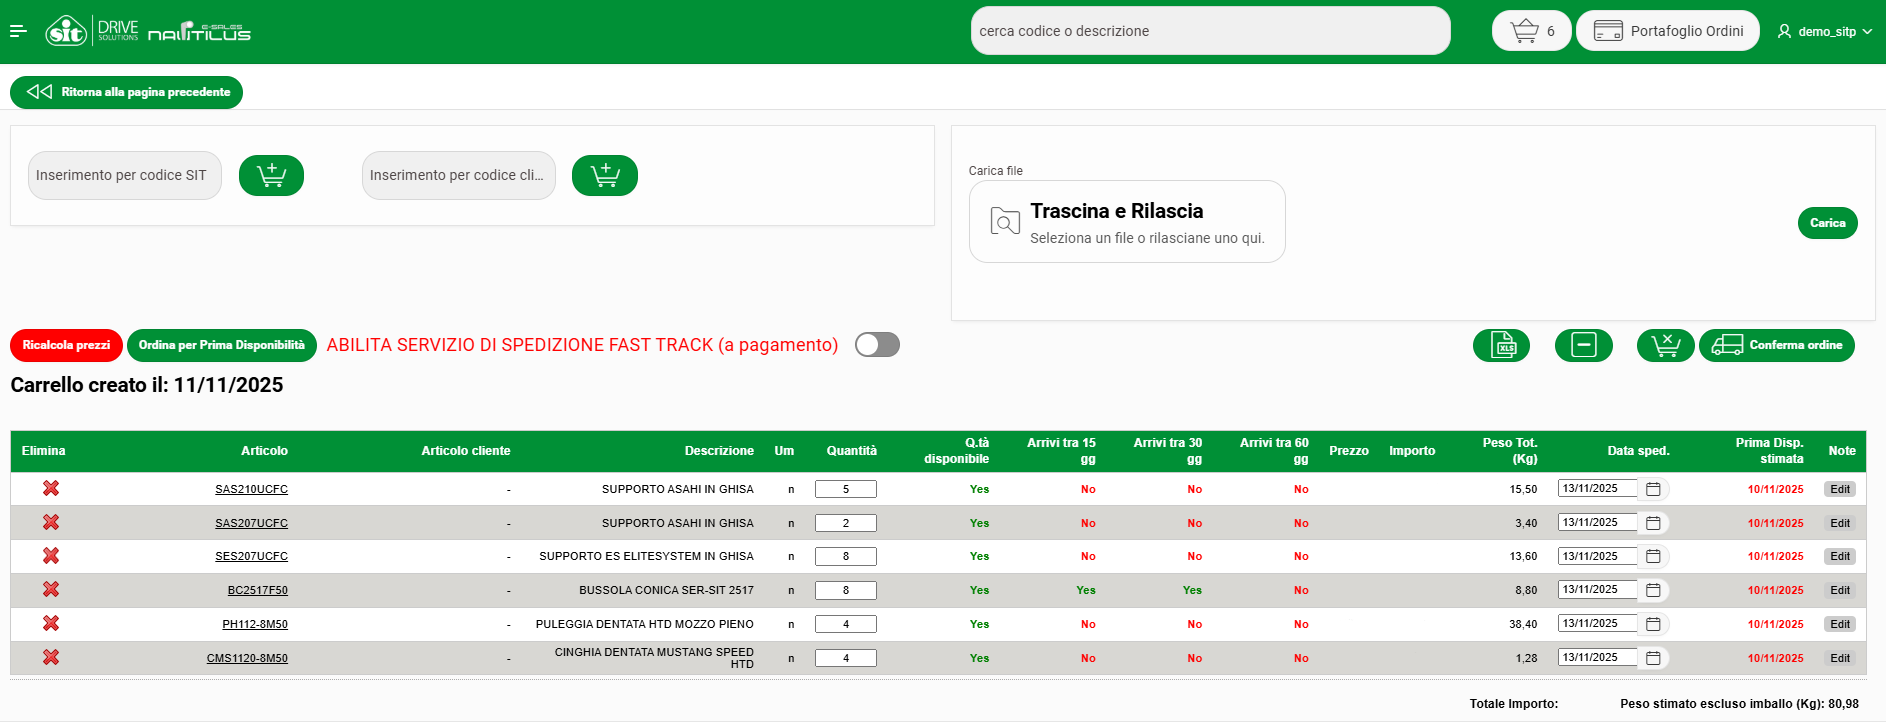Screen dimensions: 1886x722
Task: Open the hamburger menu in header
Action: (x=18, y=32)
